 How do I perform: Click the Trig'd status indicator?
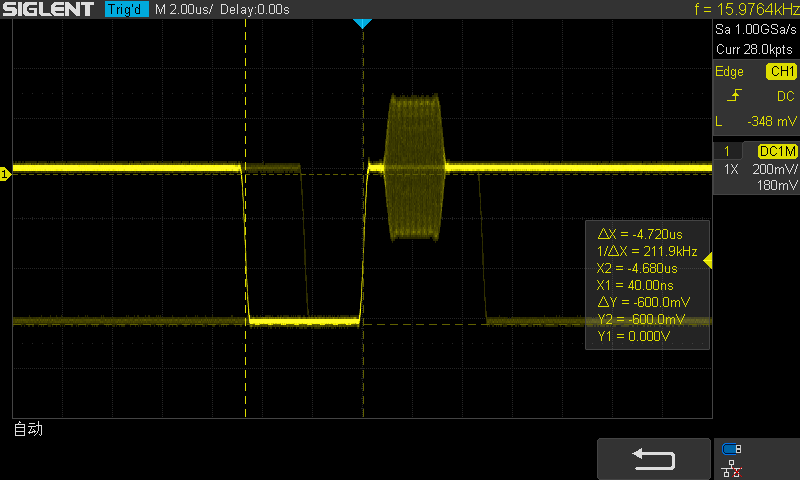(x=127, y=9)
